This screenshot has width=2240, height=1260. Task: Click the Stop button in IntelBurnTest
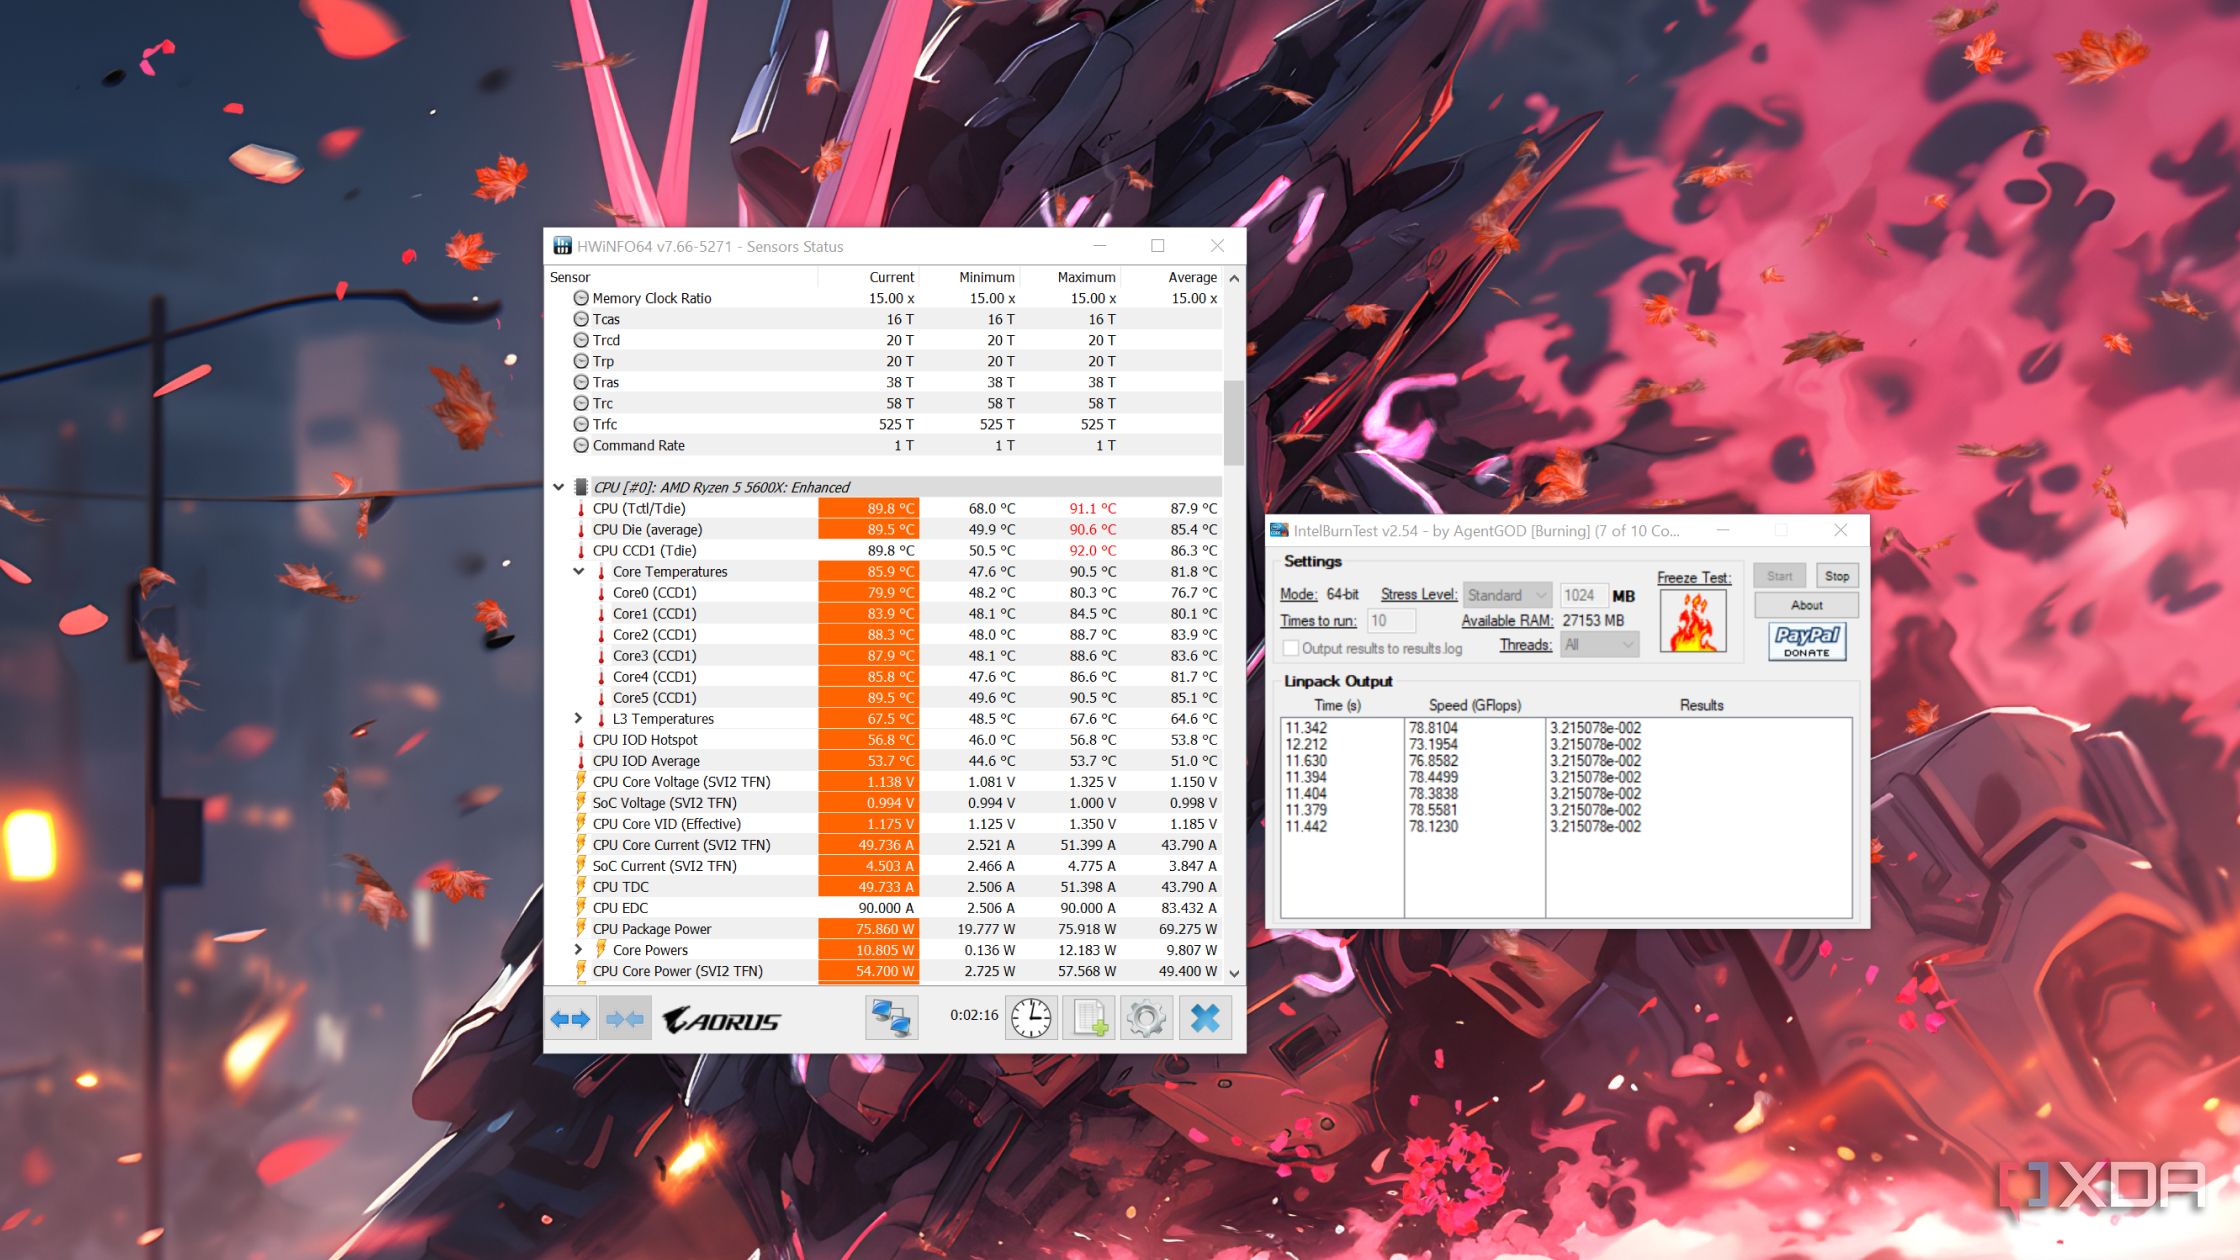click(x=1836, y=576)
